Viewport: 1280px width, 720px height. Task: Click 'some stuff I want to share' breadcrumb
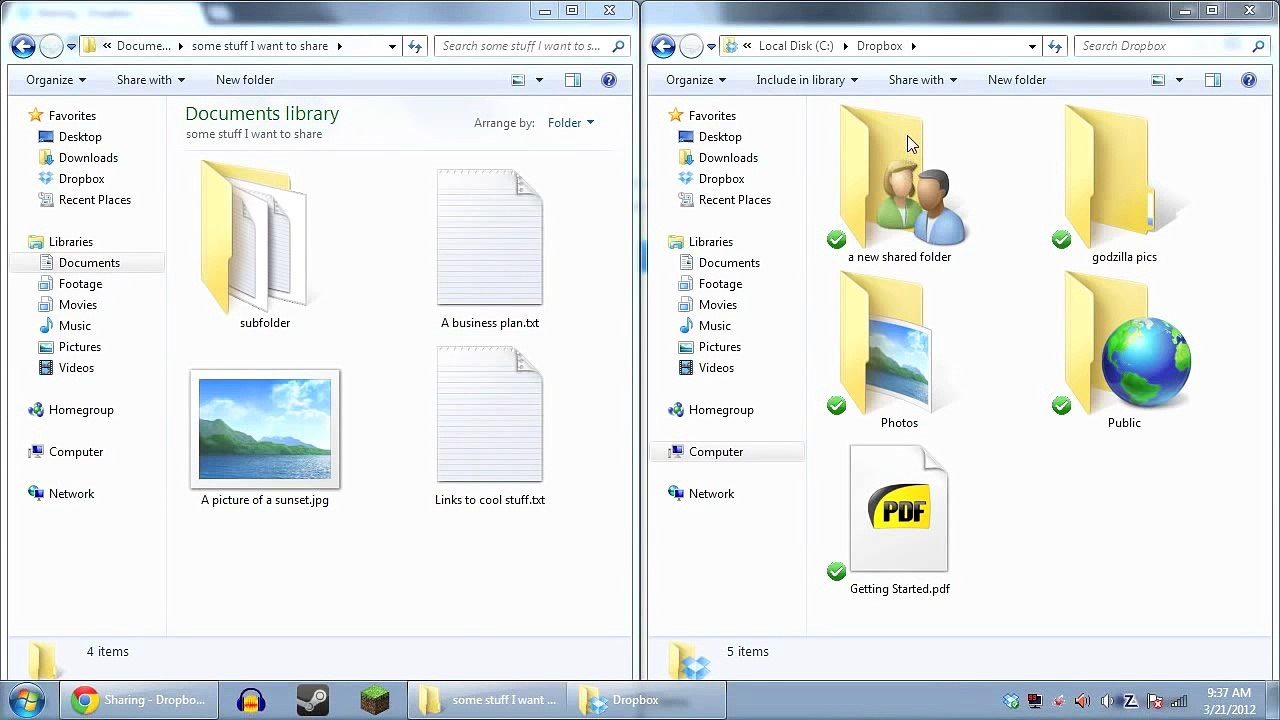tap(260, 46)
